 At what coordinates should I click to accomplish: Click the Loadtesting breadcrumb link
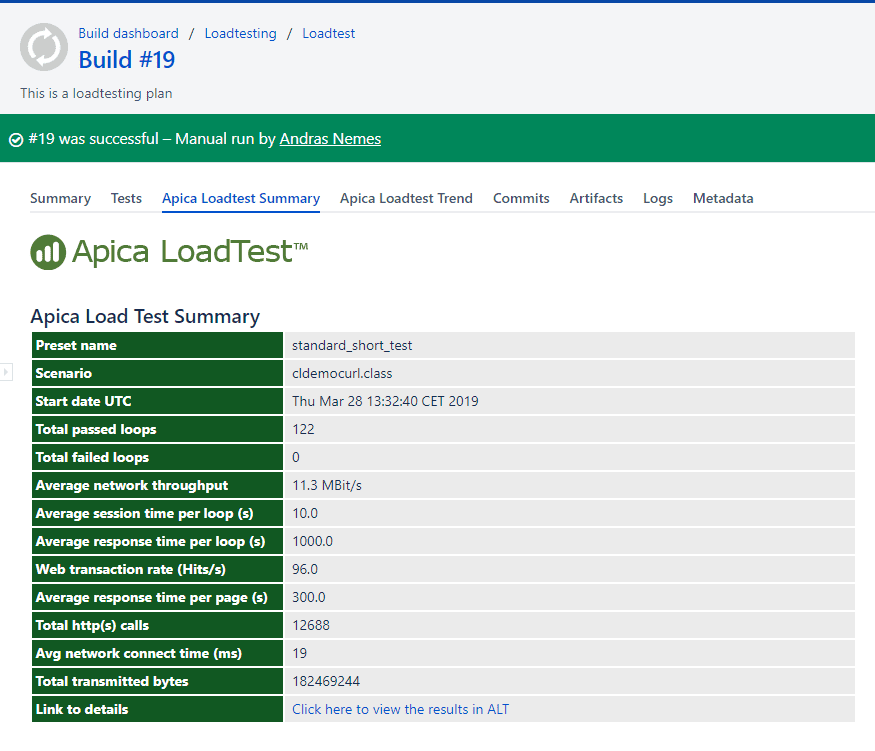click(x=240, y=33)
